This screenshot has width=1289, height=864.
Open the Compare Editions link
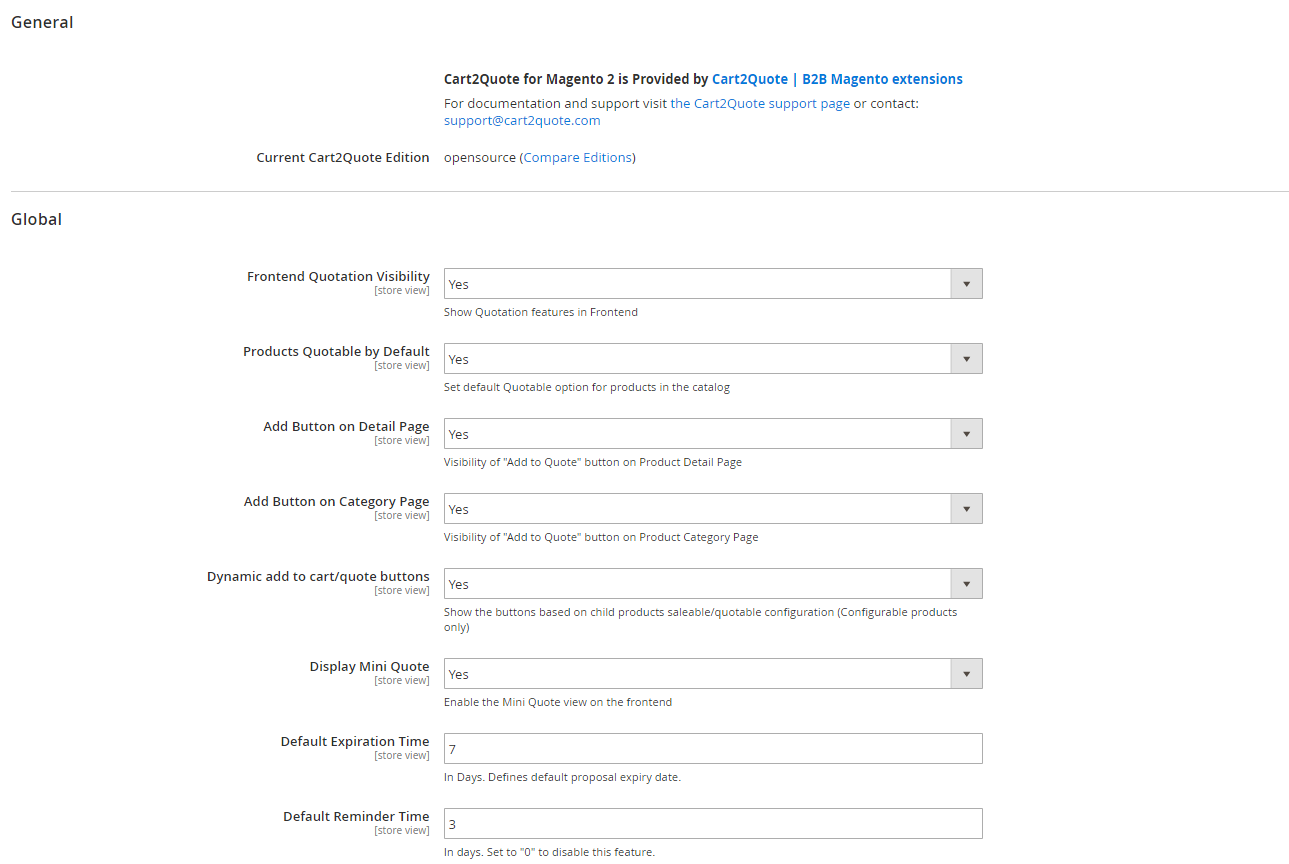[x=578, y=157]
